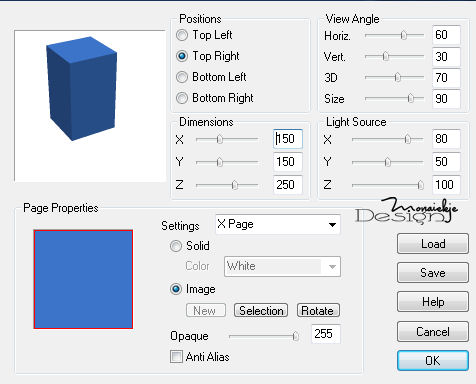Click the Light Source Z value field
Viewport: 476px width, 384px height.
point(446,185)
